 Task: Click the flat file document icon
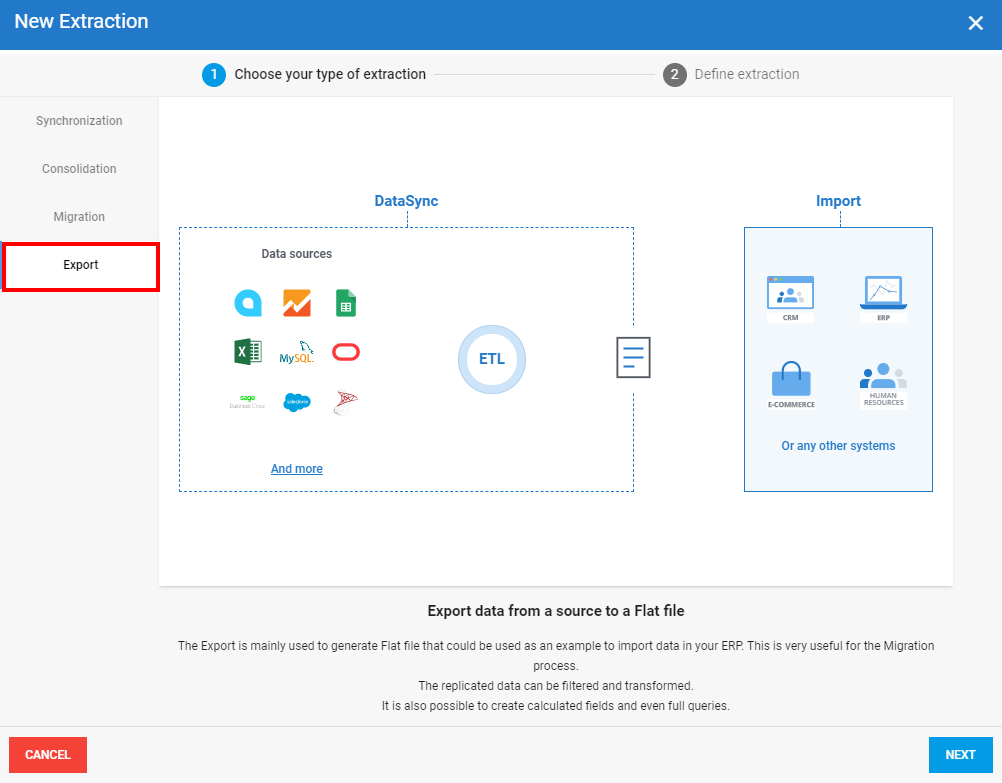point(633,357)
